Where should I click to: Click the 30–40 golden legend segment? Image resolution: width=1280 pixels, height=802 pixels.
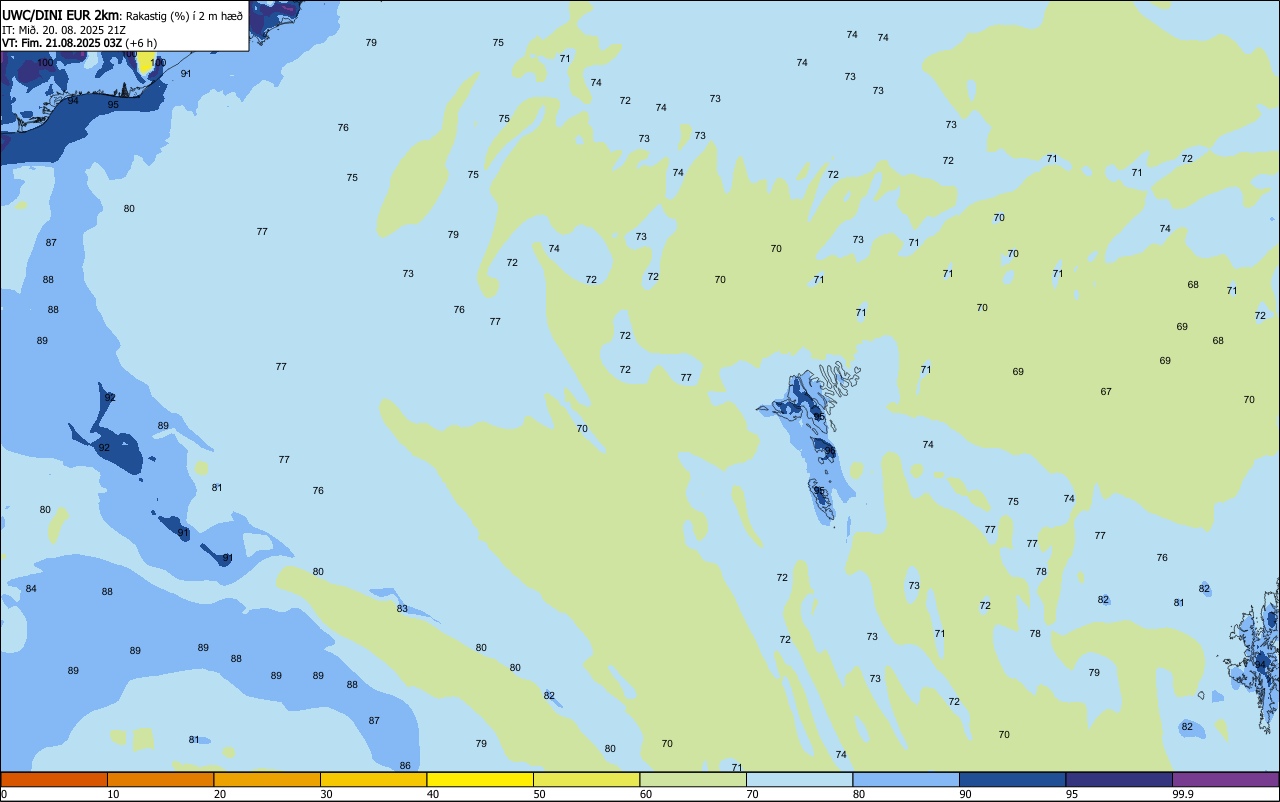coord(373,779)
